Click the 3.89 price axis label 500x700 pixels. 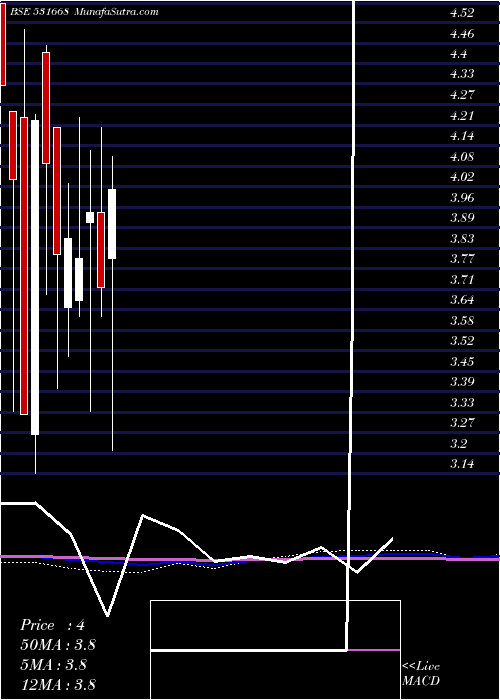click(x=462, y=218)
